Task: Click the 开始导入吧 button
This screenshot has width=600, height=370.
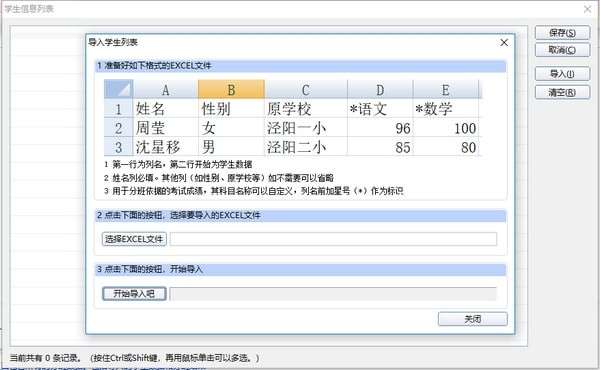Action: [x=134, y=293]
